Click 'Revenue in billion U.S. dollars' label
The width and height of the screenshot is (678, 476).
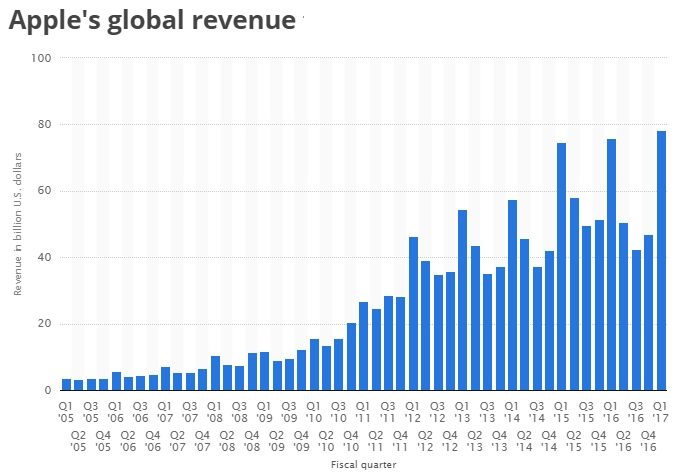(x=17, y=224)
